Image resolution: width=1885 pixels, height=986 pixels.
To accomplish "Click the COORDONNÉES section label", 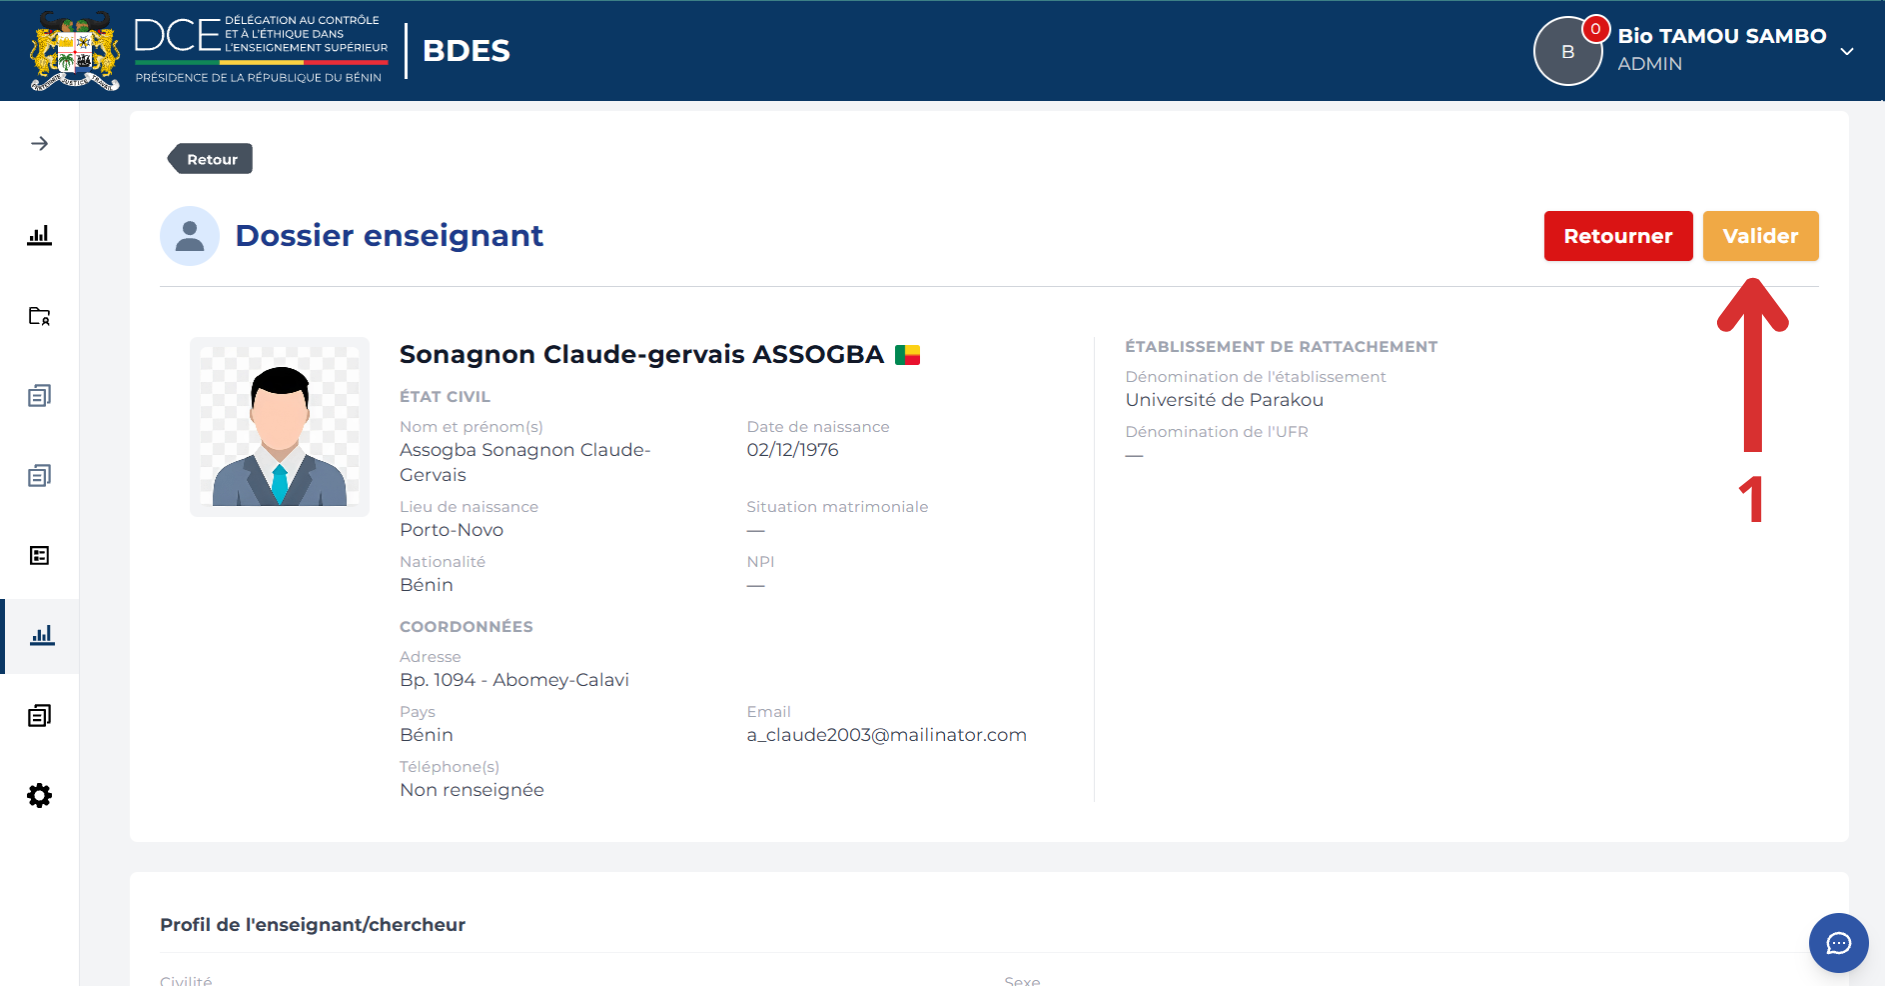I will [x=466, y=627].
